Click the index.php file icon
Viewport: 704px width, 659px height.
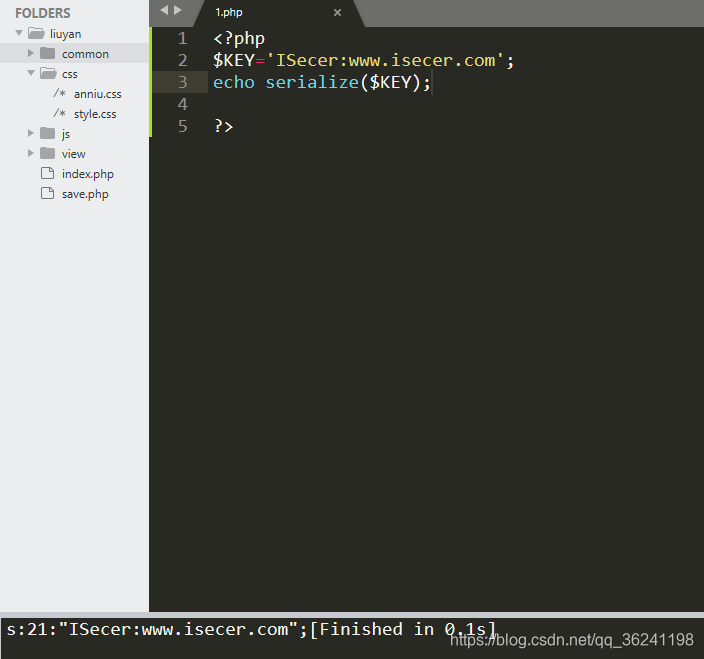48,173
